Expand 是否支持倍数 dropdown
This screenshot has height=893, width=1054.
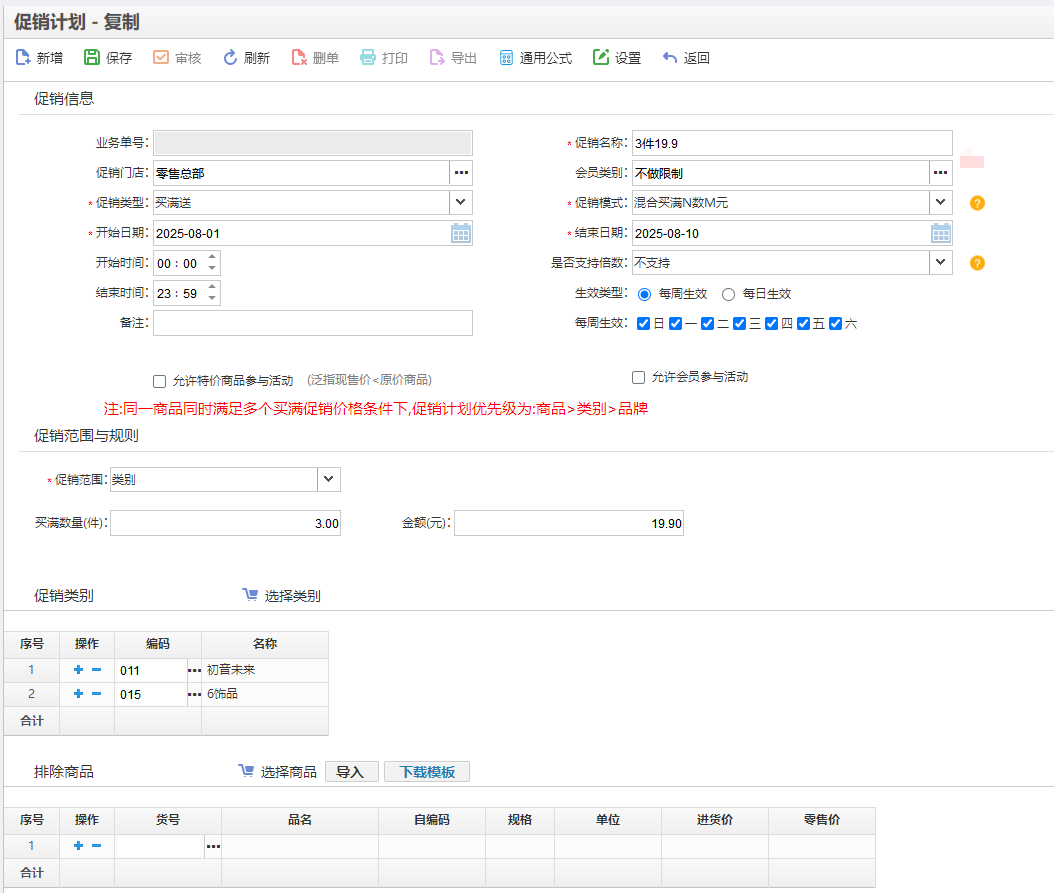[x=940, y=262]
